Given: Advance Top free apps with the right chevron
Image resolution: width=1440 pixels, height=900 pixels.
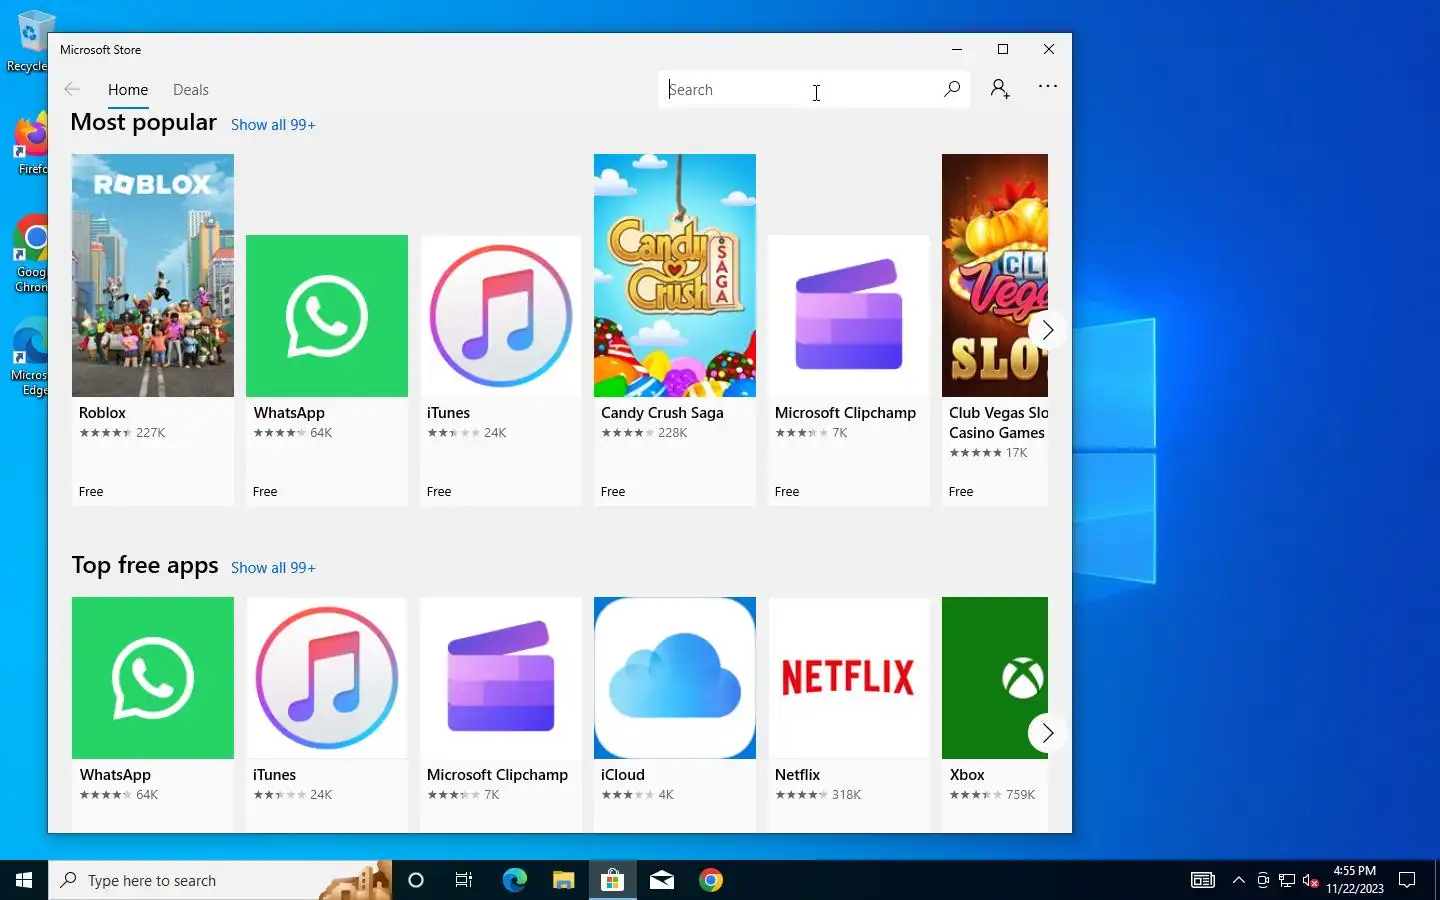Looking at the screenshot, I should pyautogui.click(x=1046, y=733).
